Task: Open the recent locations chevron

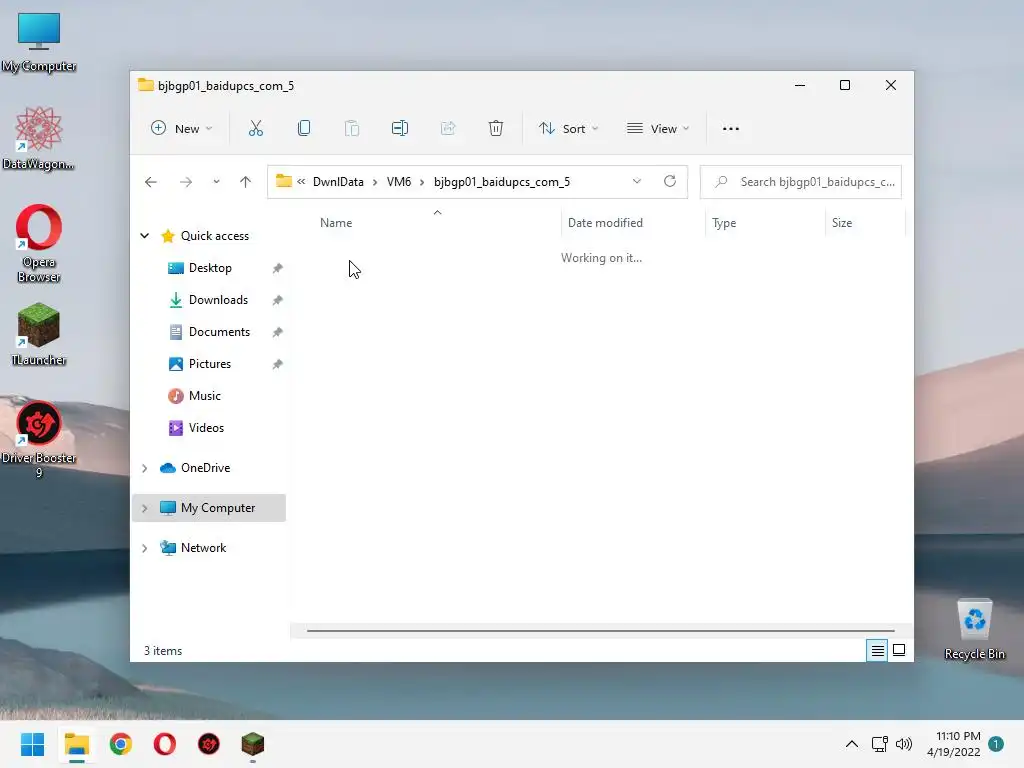Action: (x=216, y=182)
